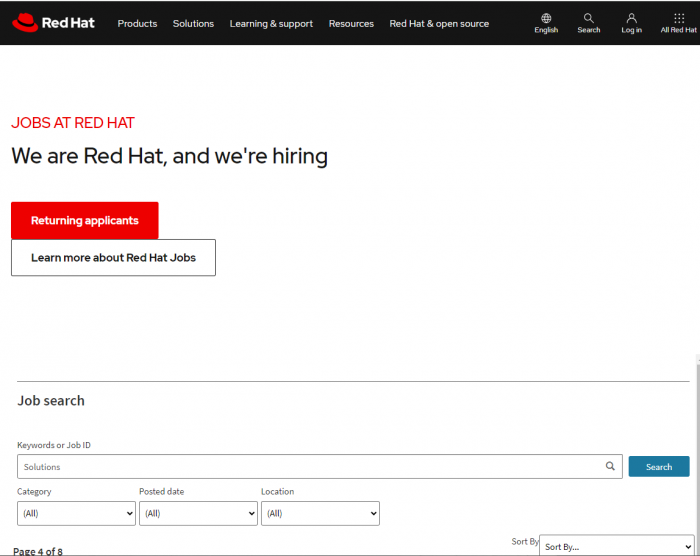Click Learn more about Red Hat Jobs

click(x=113, y=258)
